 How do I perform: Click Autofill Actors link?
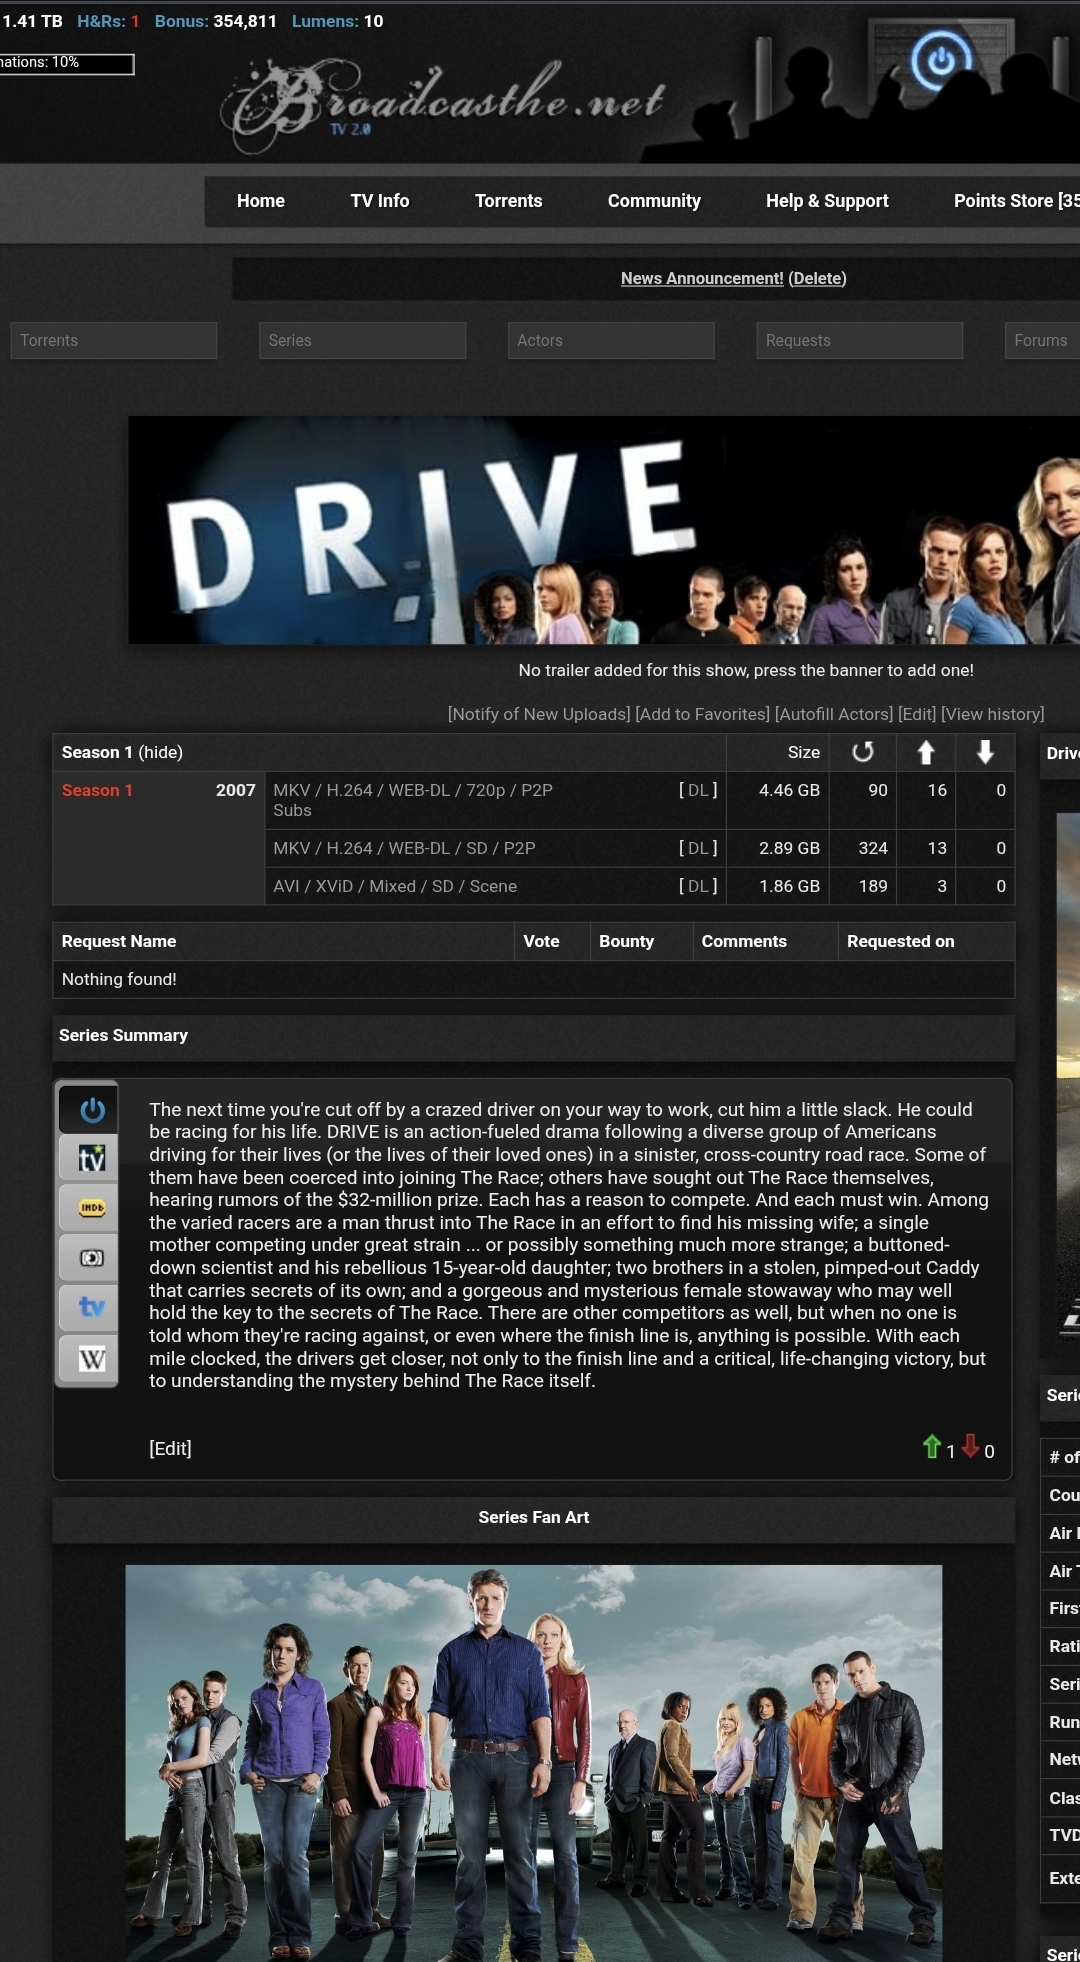click(x=834, y=714)
